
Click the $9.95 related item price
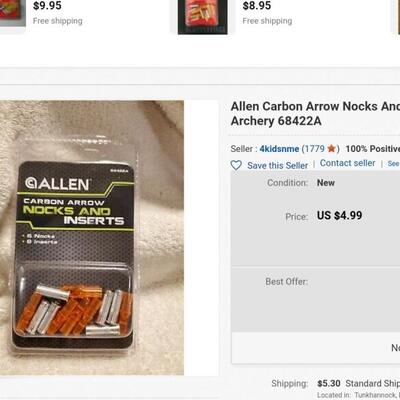[47, 6]
